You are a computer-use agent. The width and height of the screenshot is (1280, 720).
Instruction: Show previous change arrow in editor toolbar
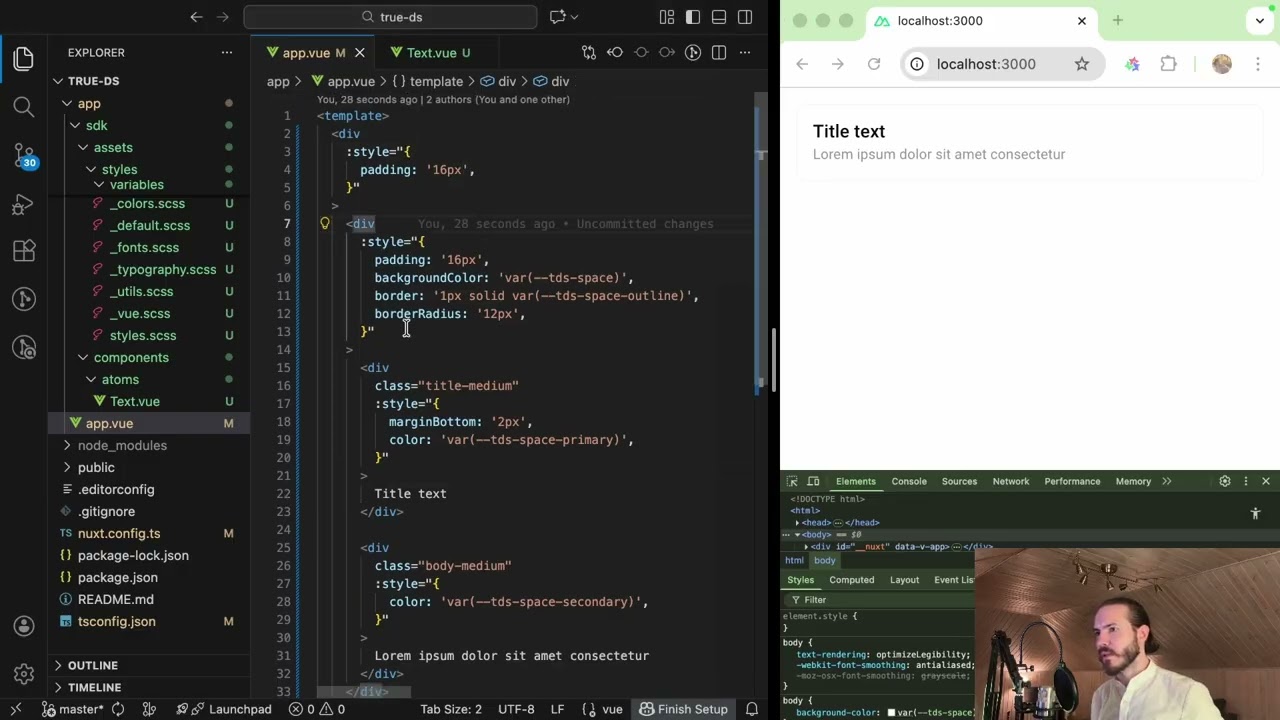point(615,52)
